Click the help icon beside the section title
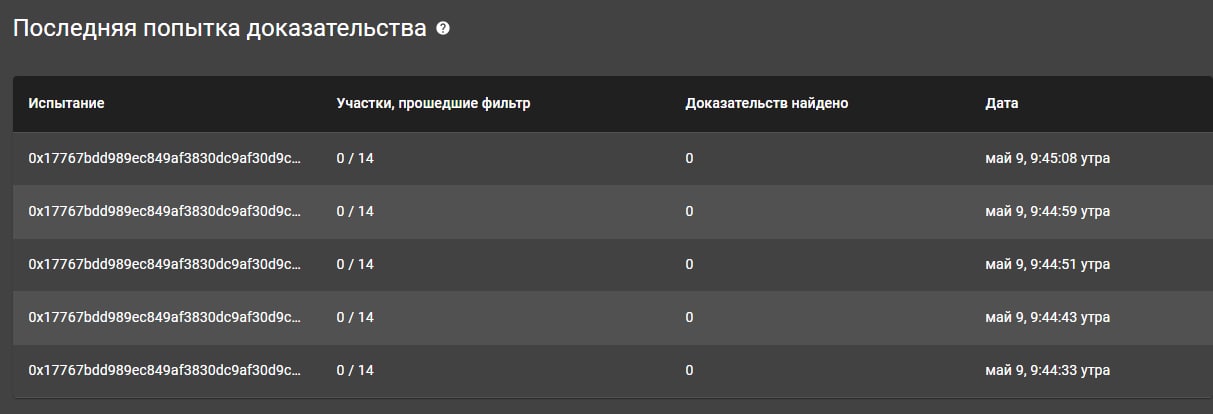Viewport: 1213px width, 414px height. 443,29
